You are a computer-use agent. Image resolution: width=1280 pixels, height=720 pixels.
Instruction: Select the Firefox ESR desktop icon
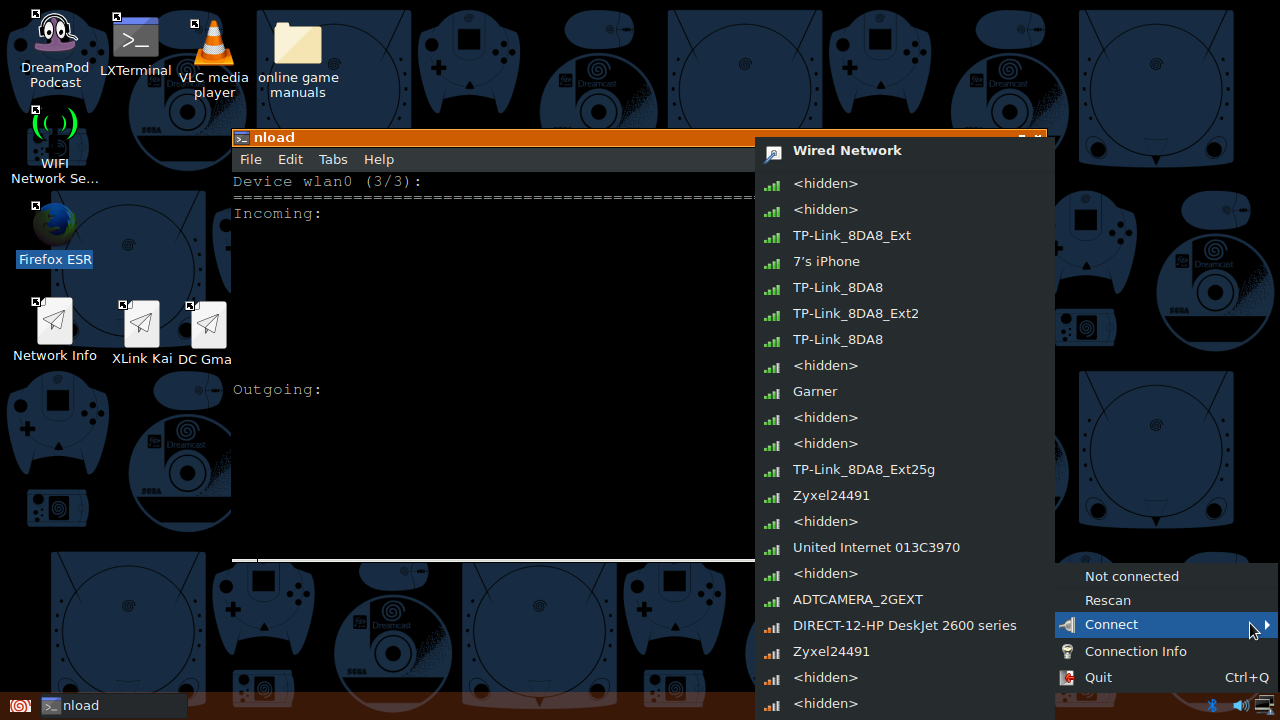pos(55,235)
